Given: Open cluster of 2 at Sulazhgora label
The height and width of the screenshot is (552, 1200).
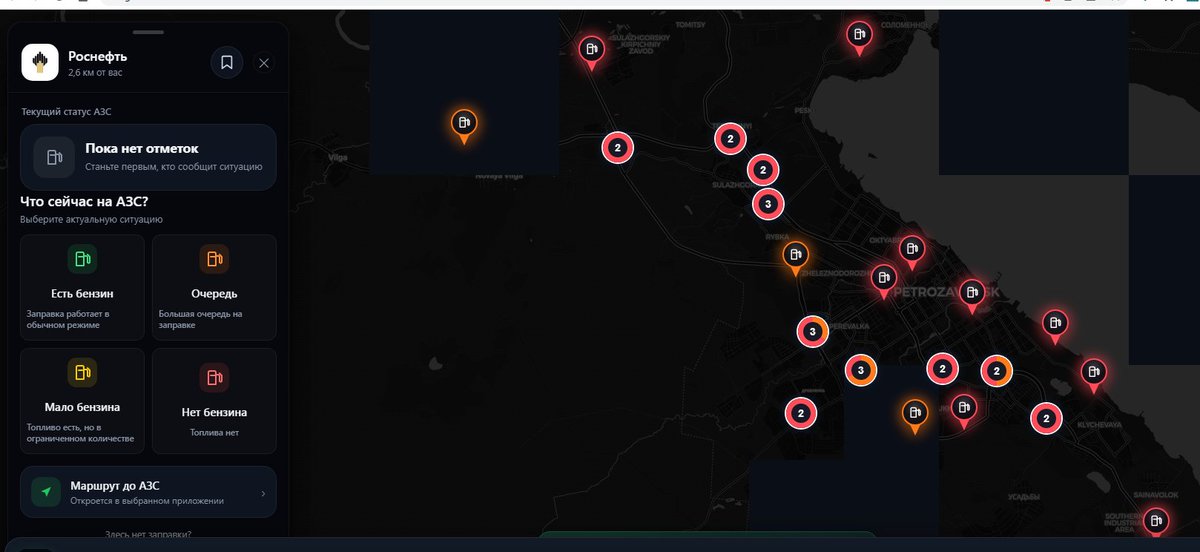Looking at the screenshot, I should [762, 170].
